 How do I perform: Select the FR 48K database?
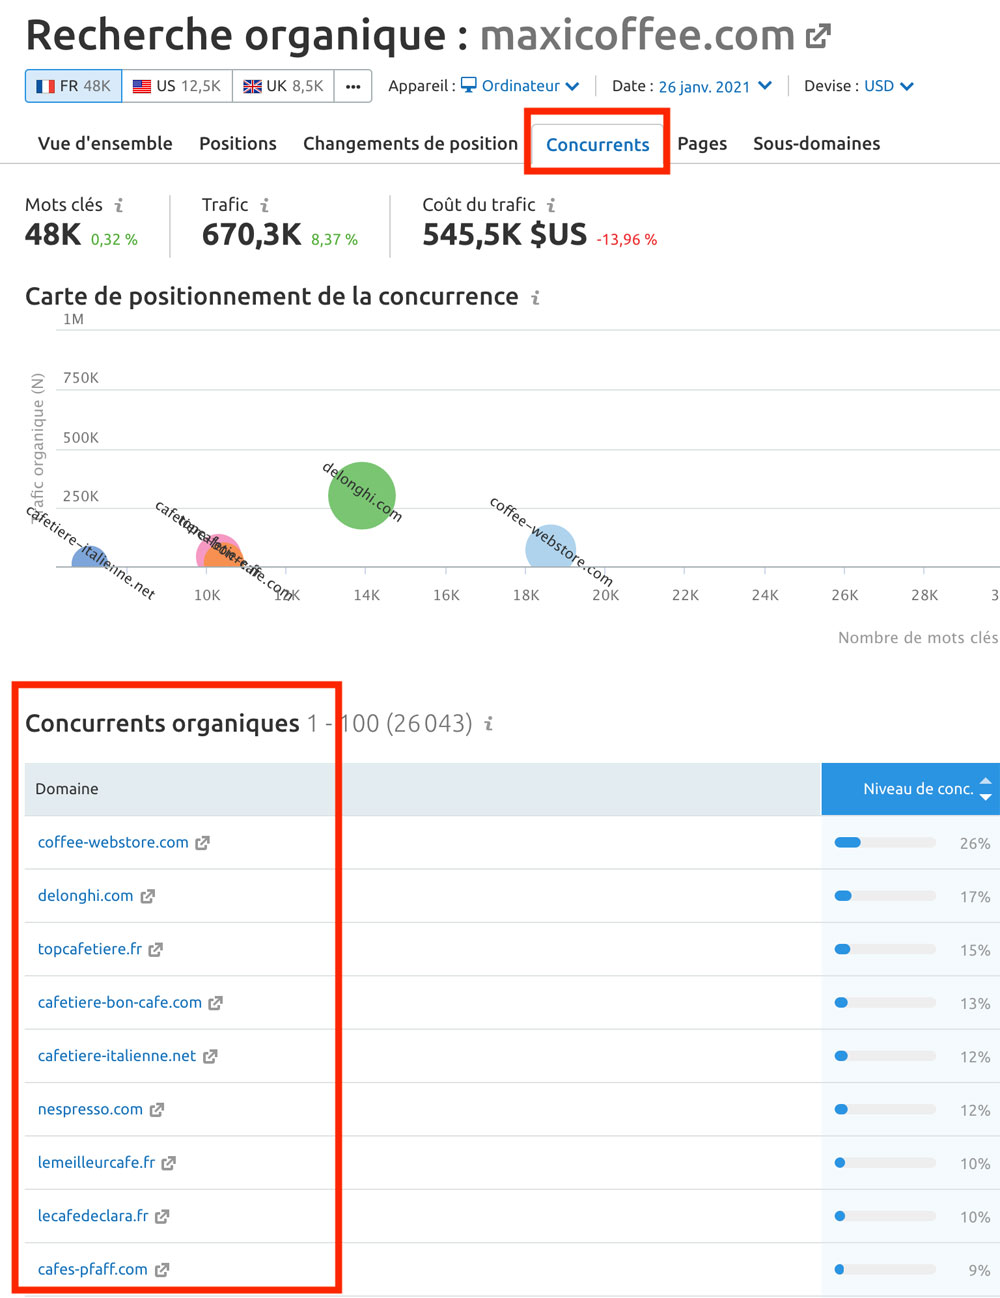tap(73, 86)
